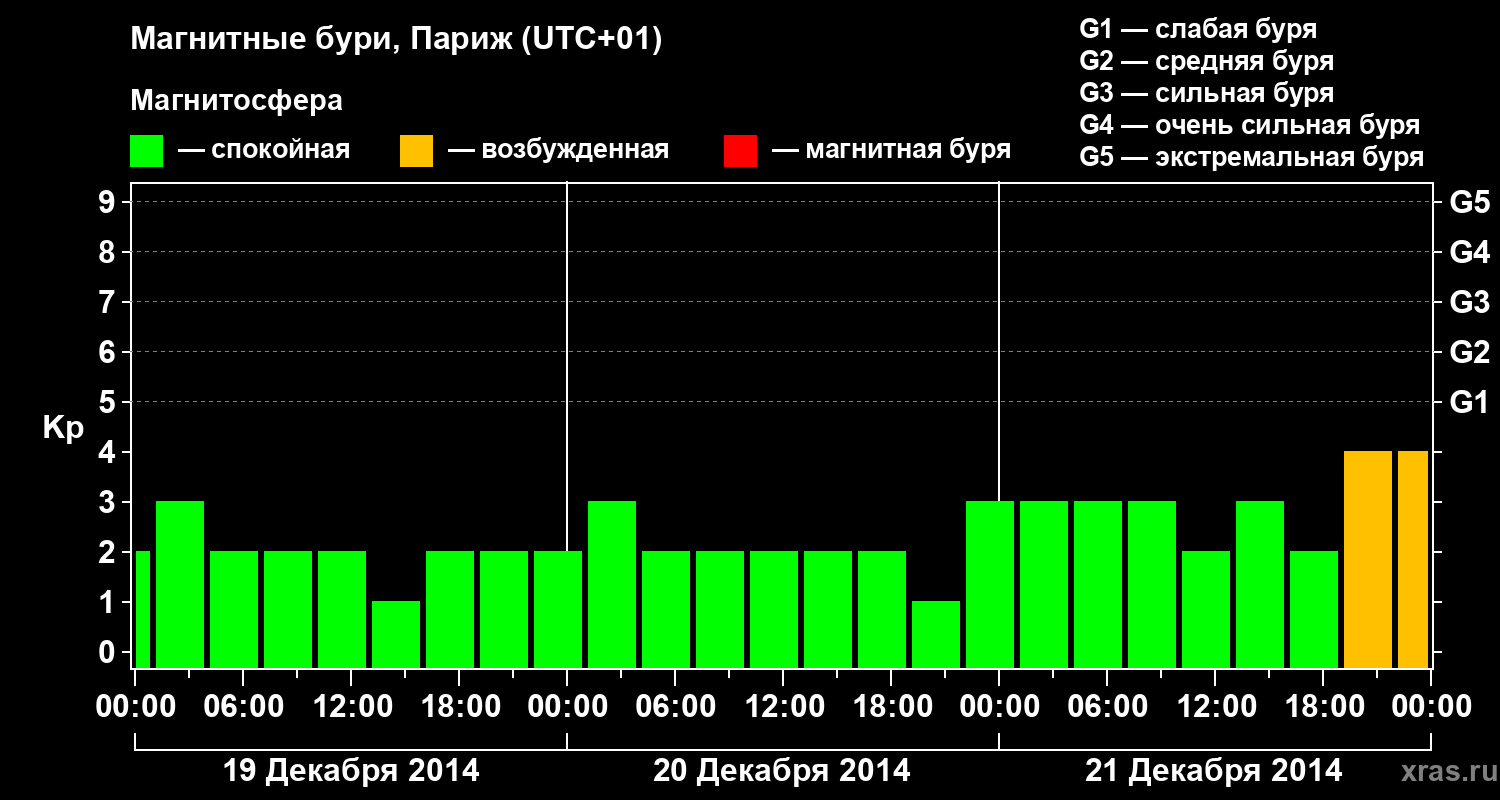
Task: Click the 'Kp' axis title
Action: click(62, 428)
